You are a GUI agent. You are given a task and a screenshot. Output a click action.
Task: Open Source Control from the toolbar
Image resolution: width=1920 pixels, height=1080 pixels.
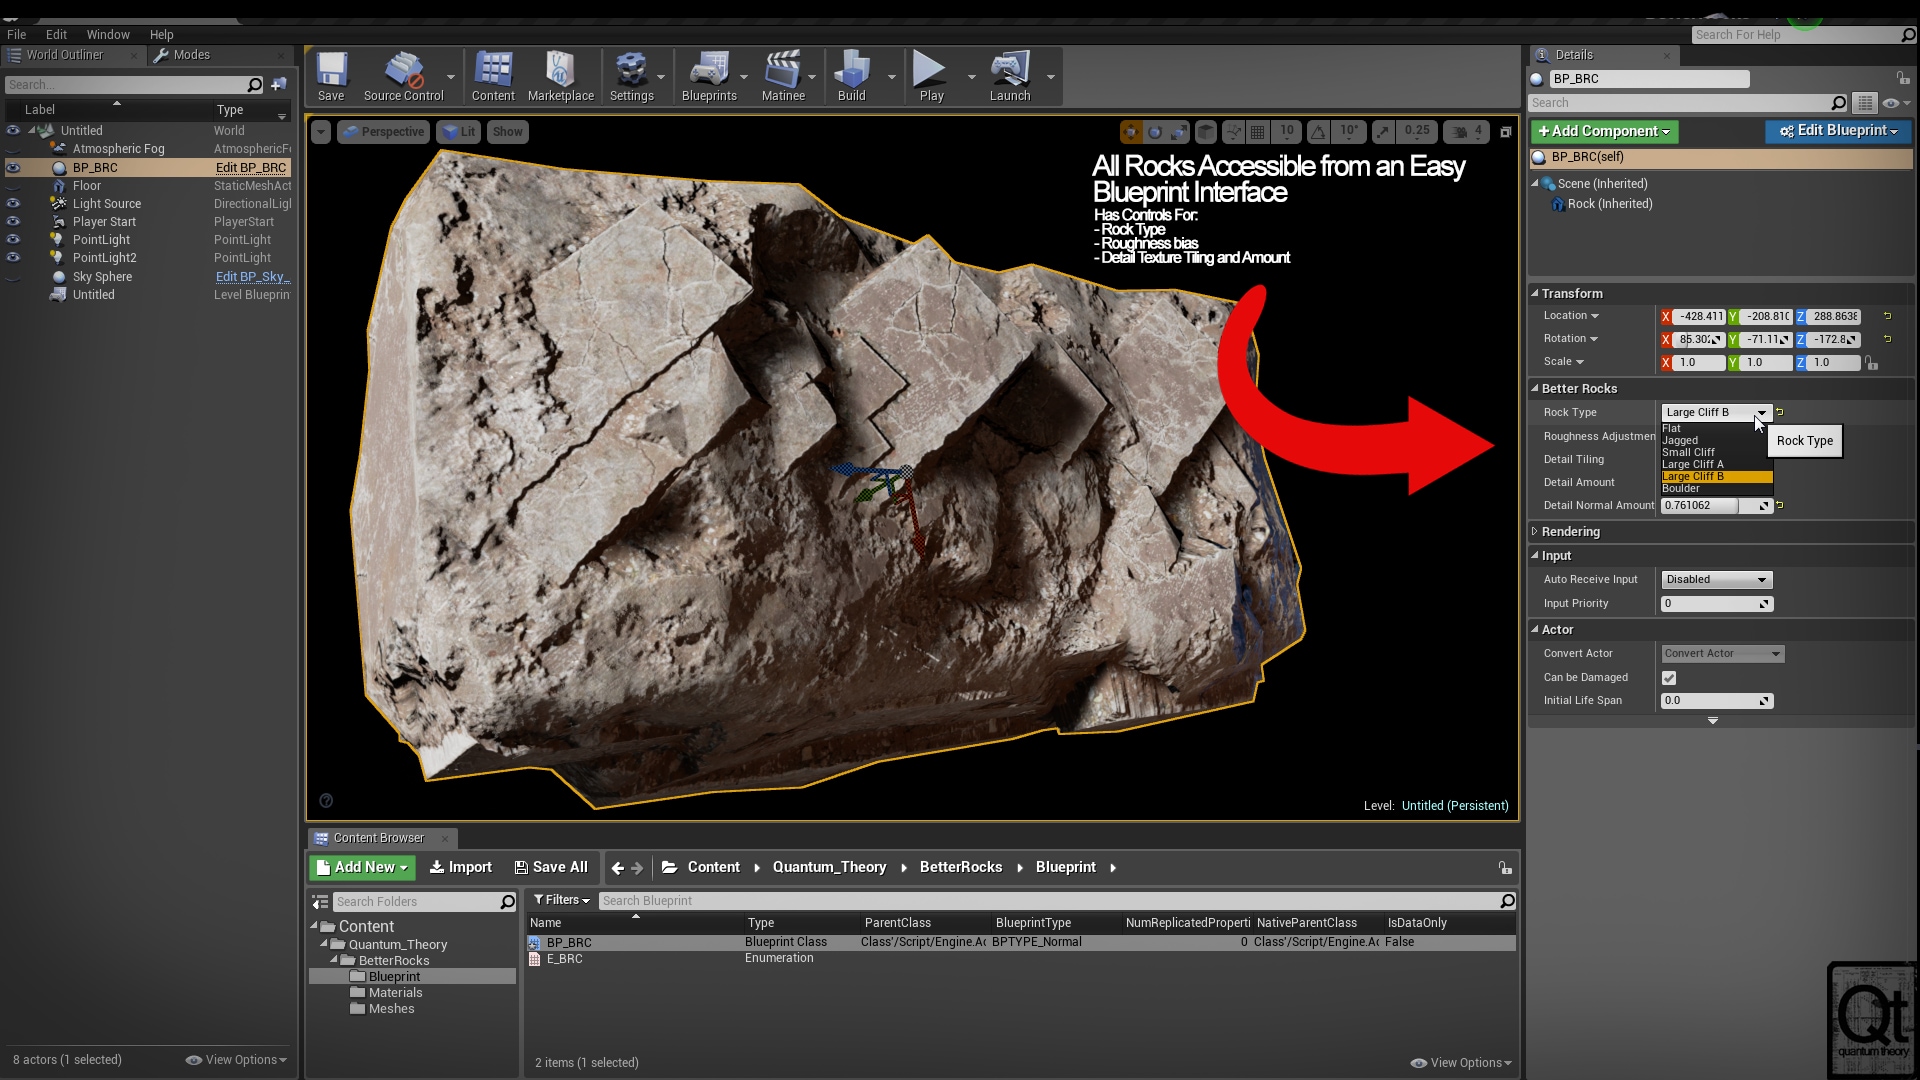tap(403, 76)
